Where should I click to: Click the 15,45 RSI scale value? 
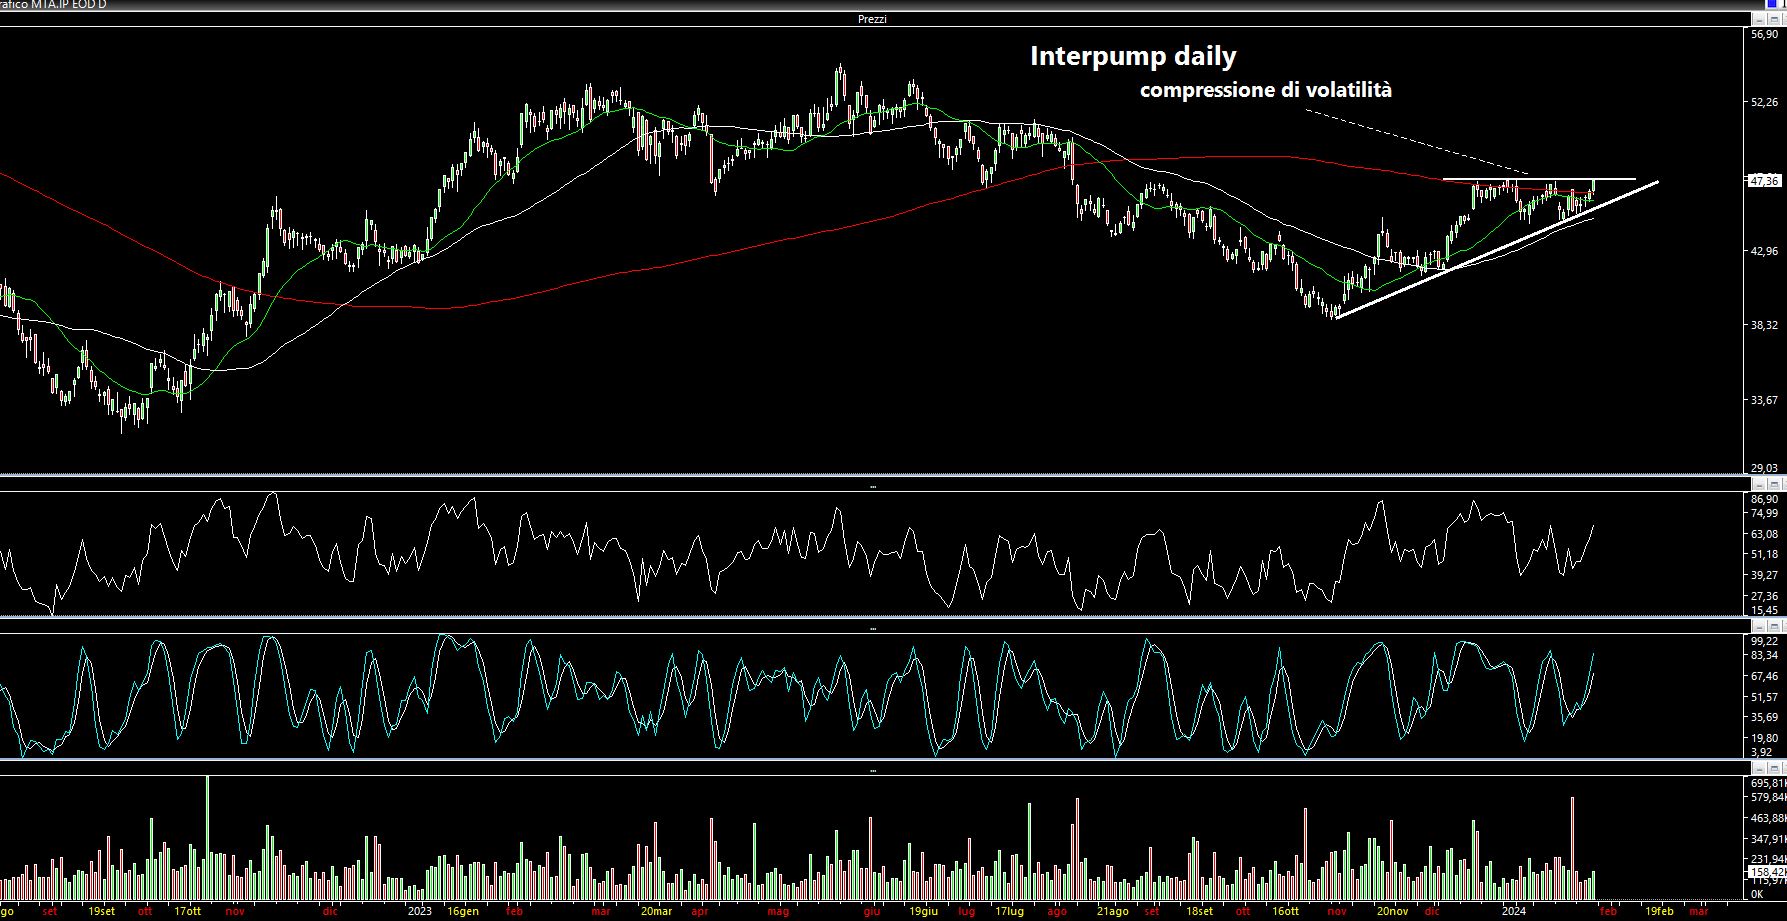(x=1765, y=609)
